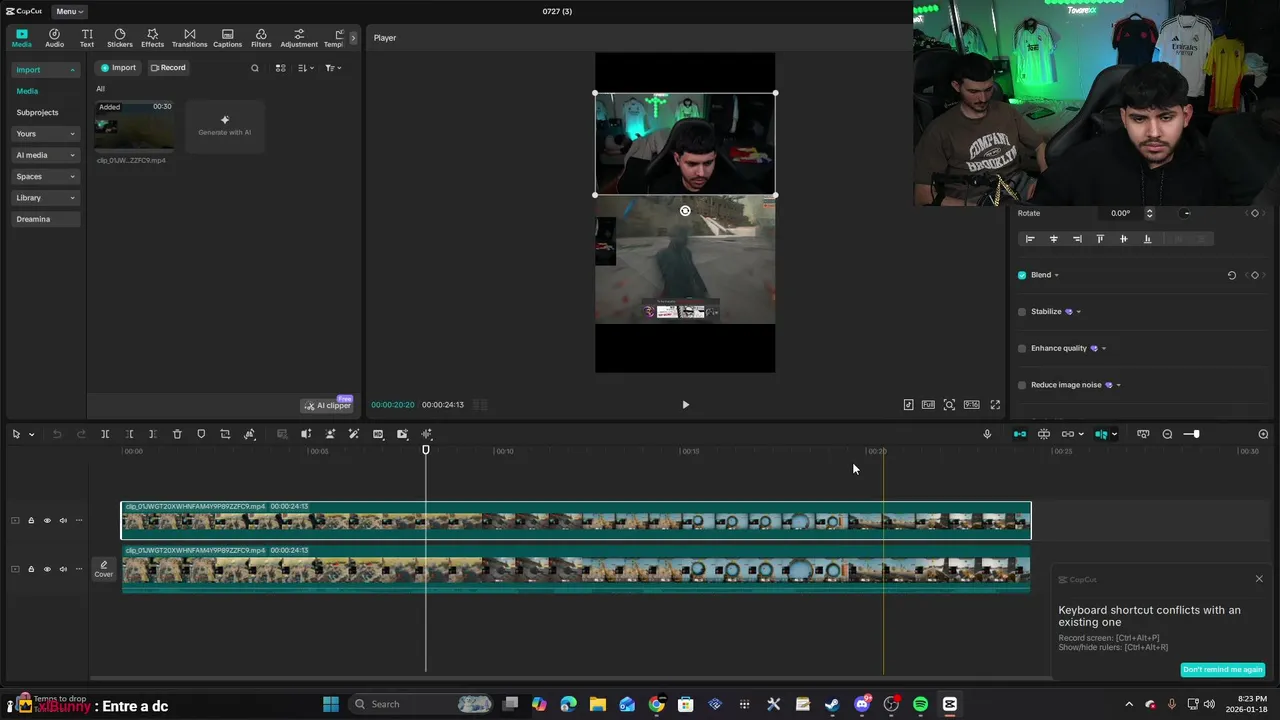Open the Transitions tab
Image resolution: width=1280 pixels, height=720 pixels.
click(189, 38)
